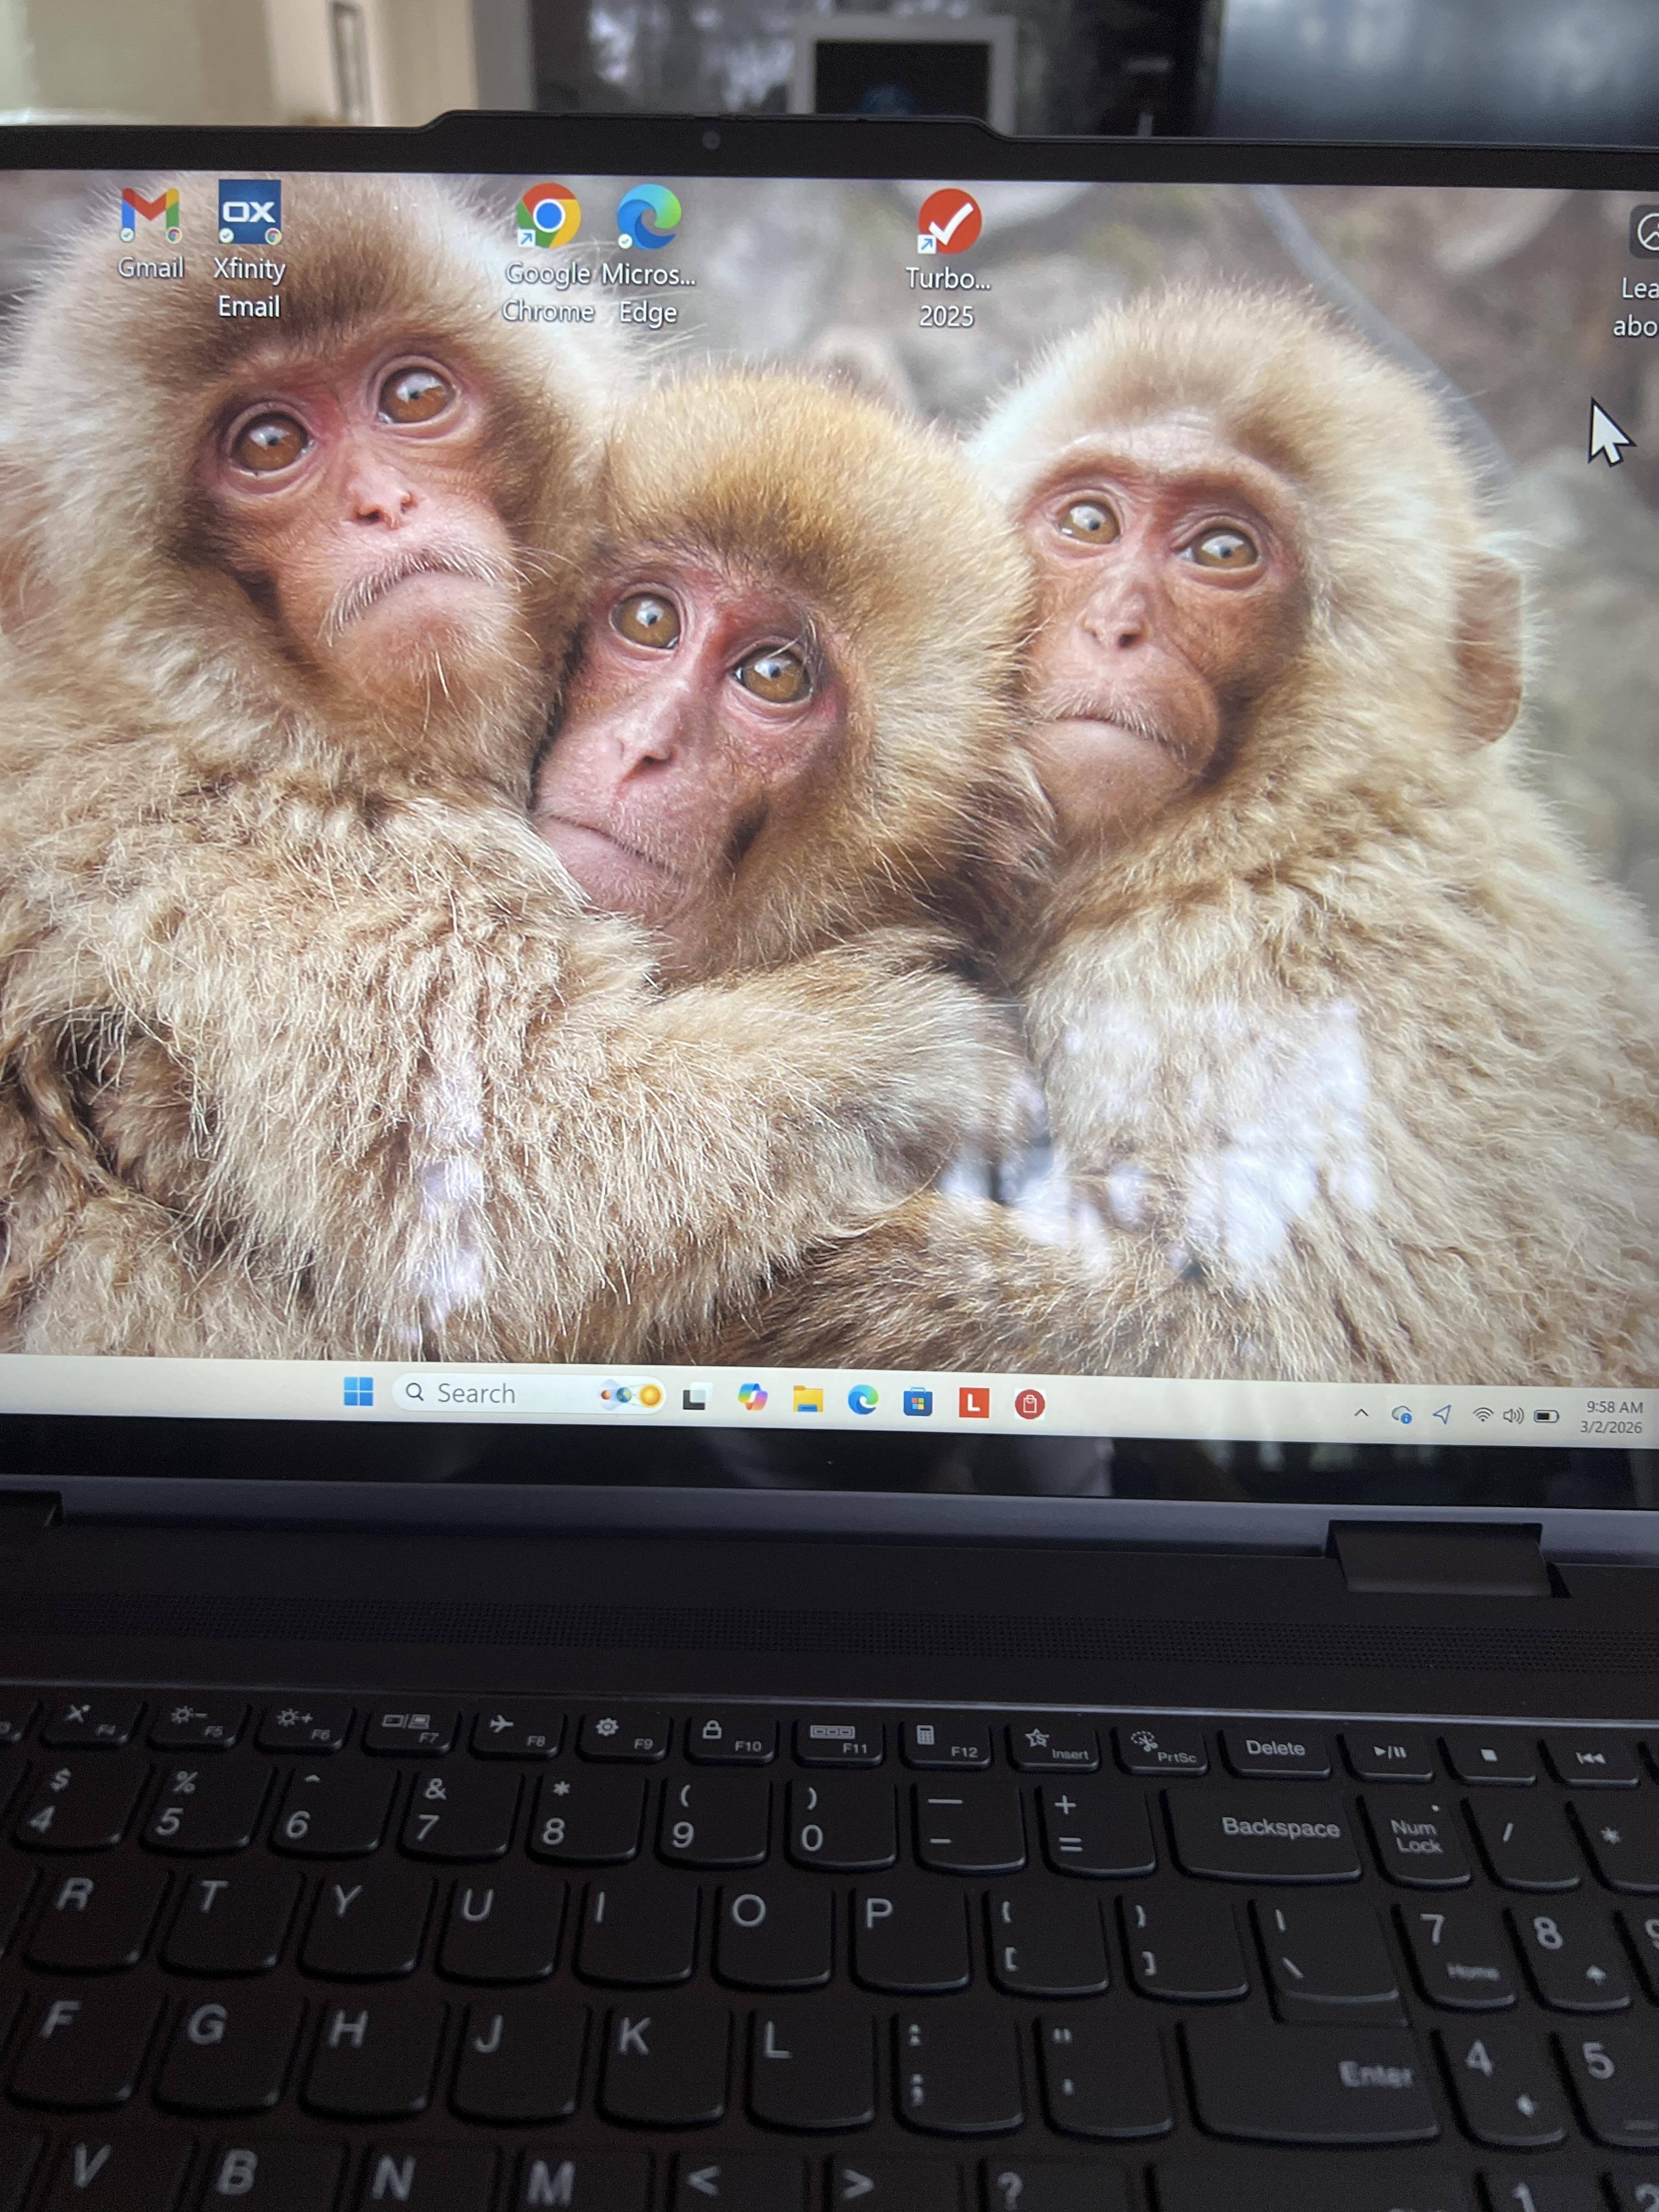Click the location arrow tray icon

click(1441, 1414)
